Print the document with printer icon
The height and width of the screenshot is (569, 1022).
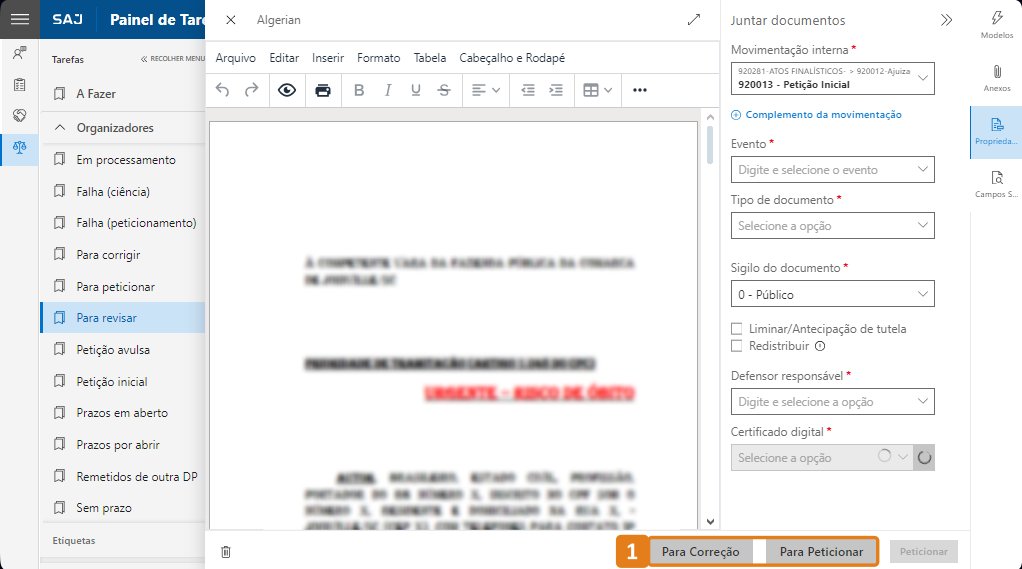coord(323,90)
